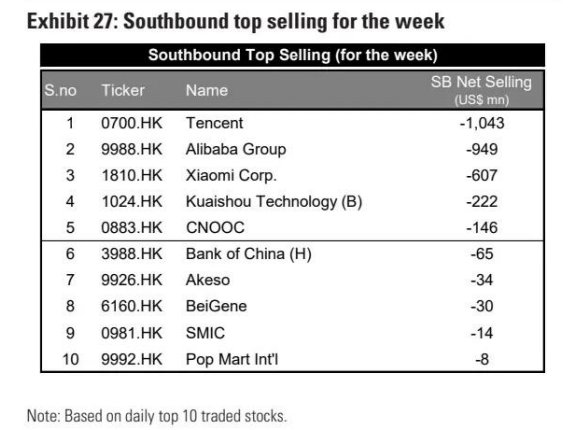The image size is (568, 430).
Task: Click the Pop Mart Int'l name
Action: pyautogui.click(x=232, y=359)
